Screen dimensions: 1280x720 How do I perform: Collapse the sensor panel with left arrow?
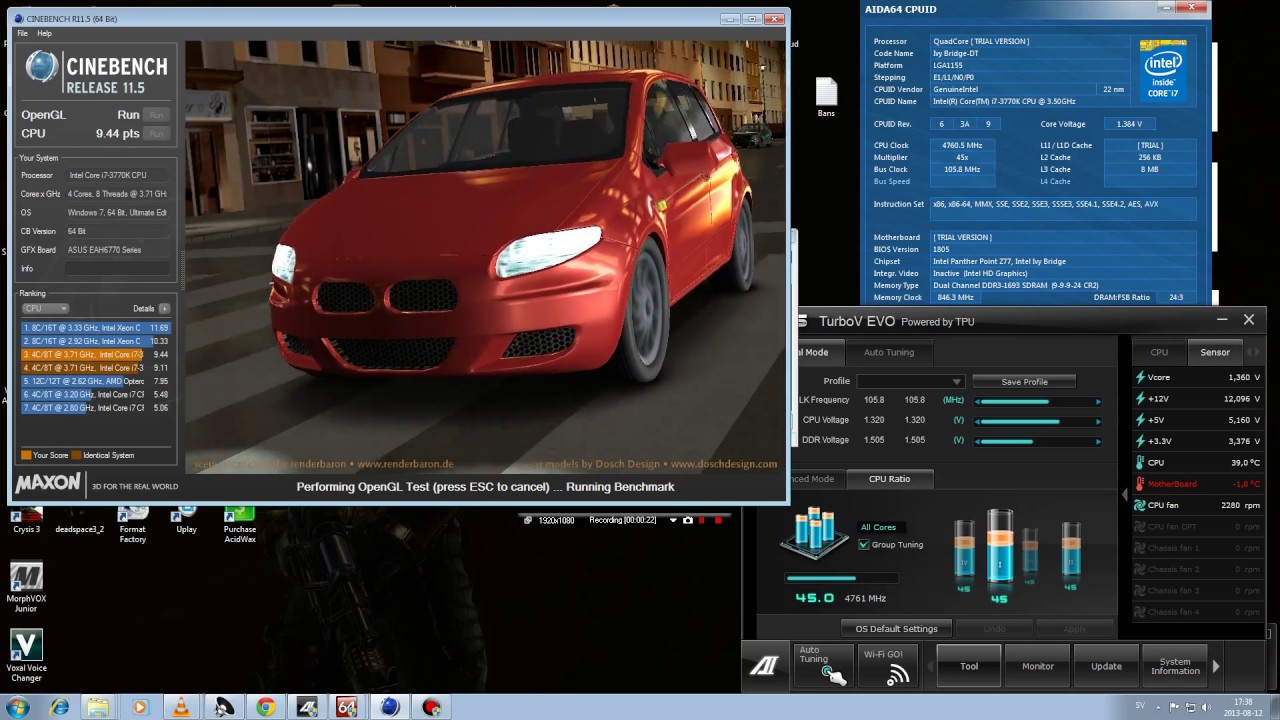[1124, 494]
